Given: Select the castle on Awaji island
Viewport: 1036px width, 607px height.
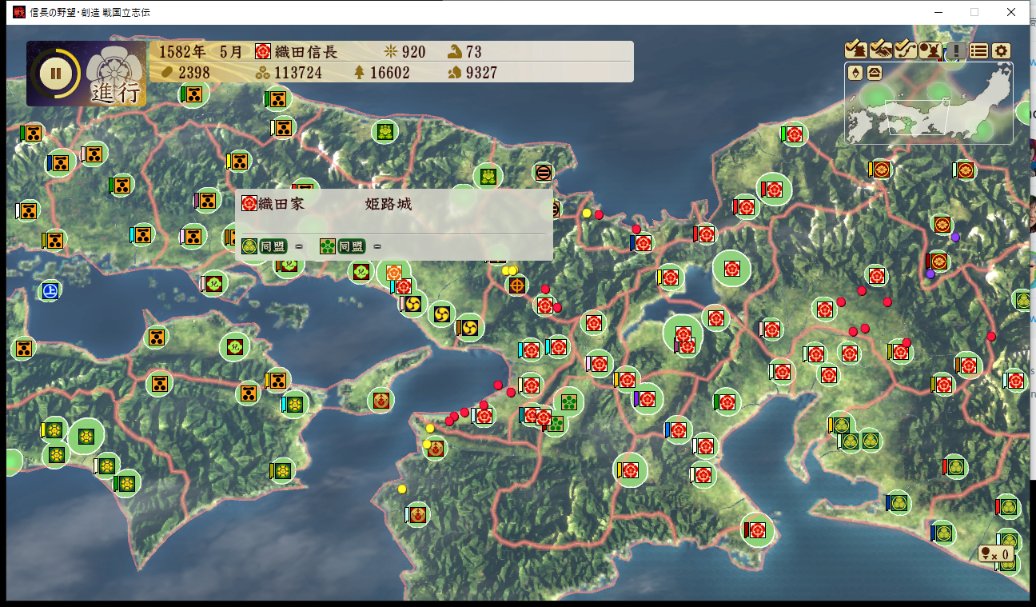Looking at the screenshot, I should [x=381, y=400].
